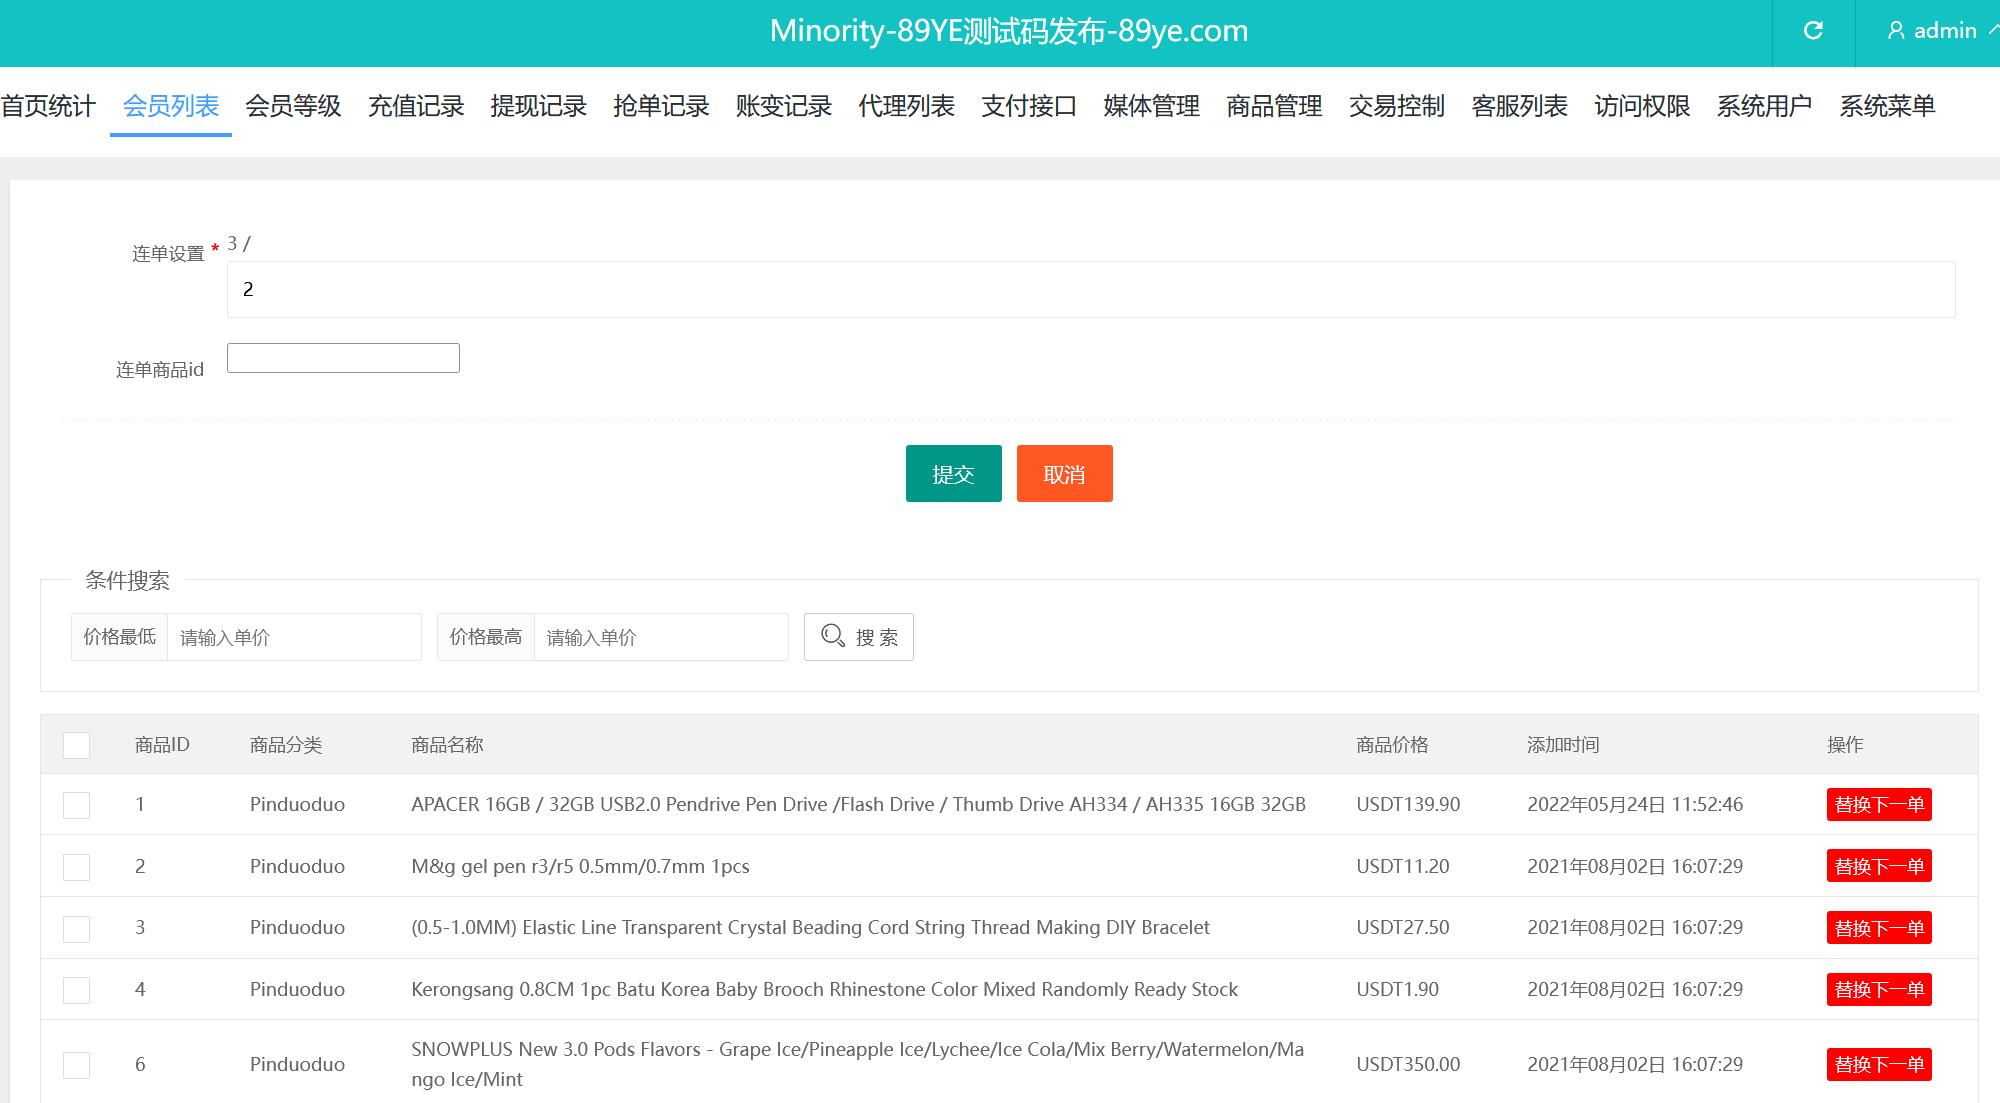Check the box for SNOWPLUS Pods row

pyautogui.click(x=76, y=1065)
